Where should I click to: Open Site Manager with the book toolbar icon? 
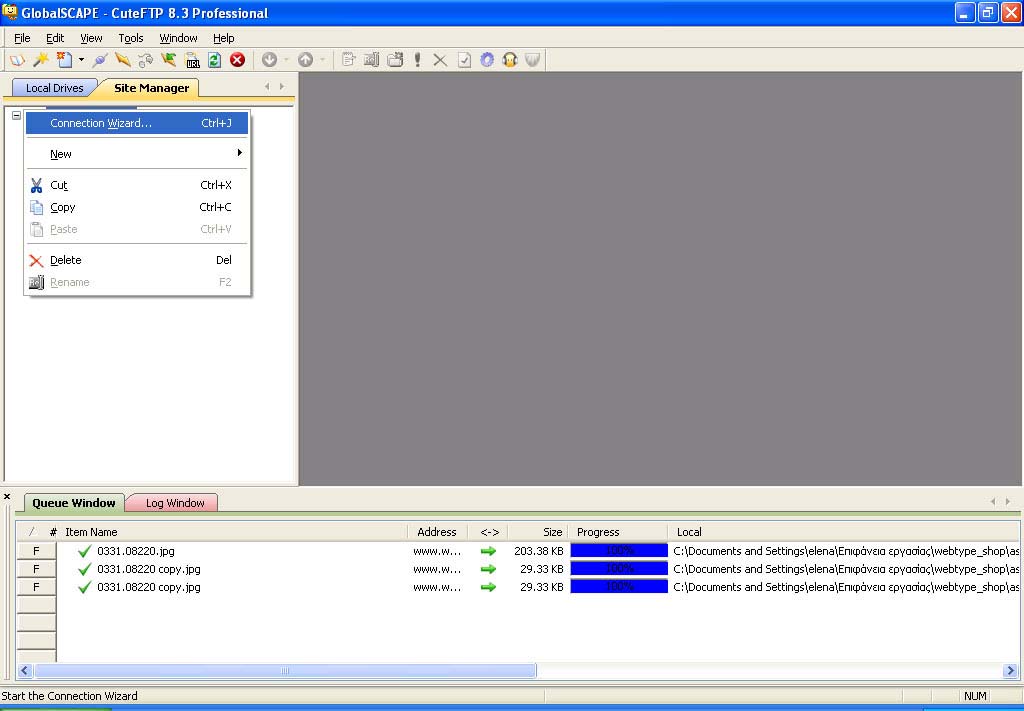17,60
